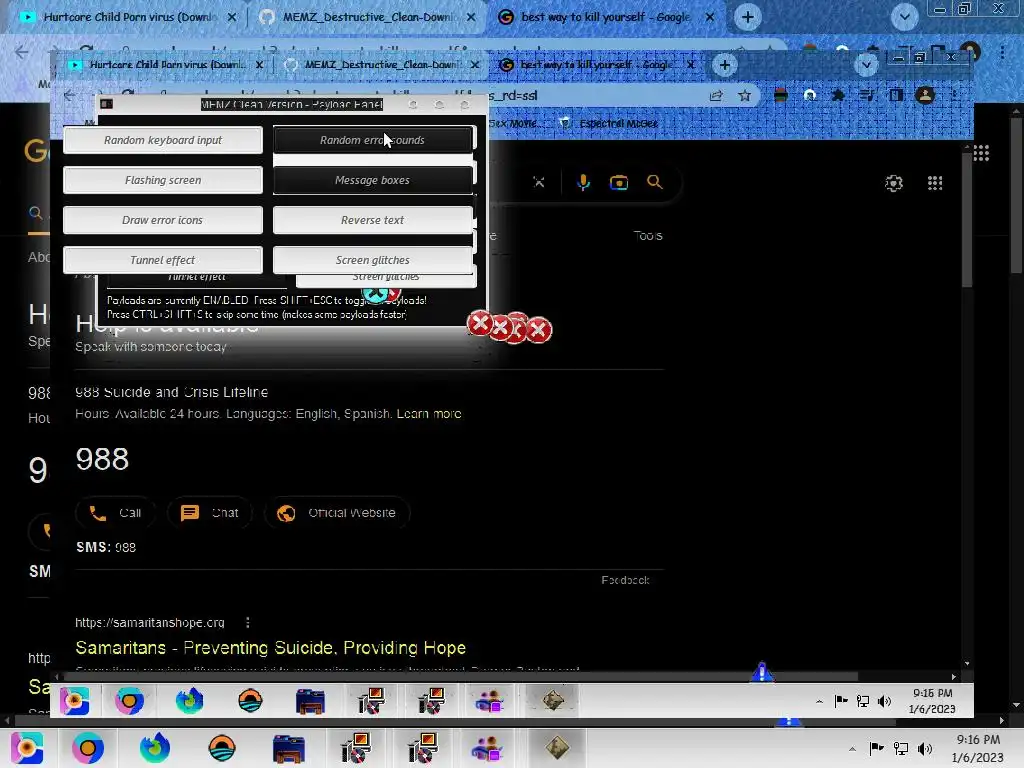The height and width of the screenshot is (768, 1024).
Task: Toggle the Random error sounds payload
Action: pos(372,140)
